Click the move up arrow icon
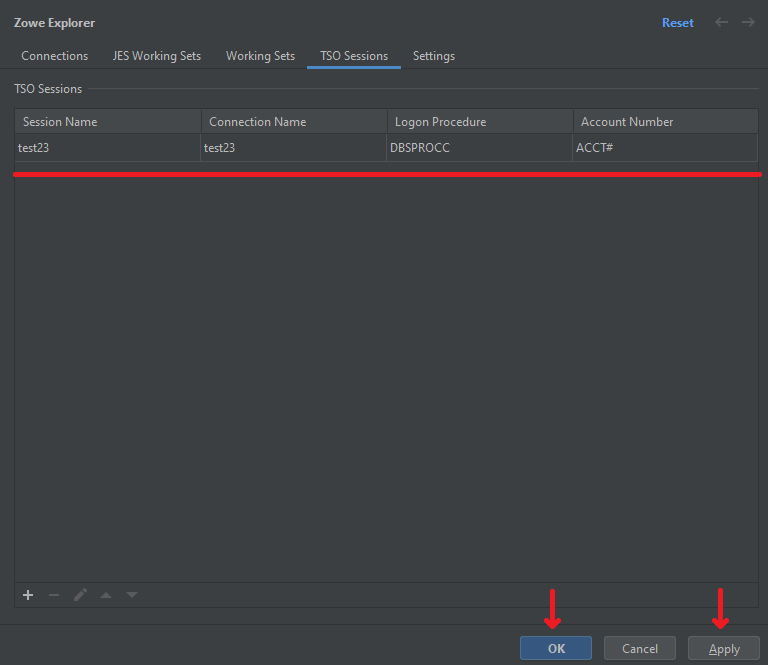 point(106,595)
